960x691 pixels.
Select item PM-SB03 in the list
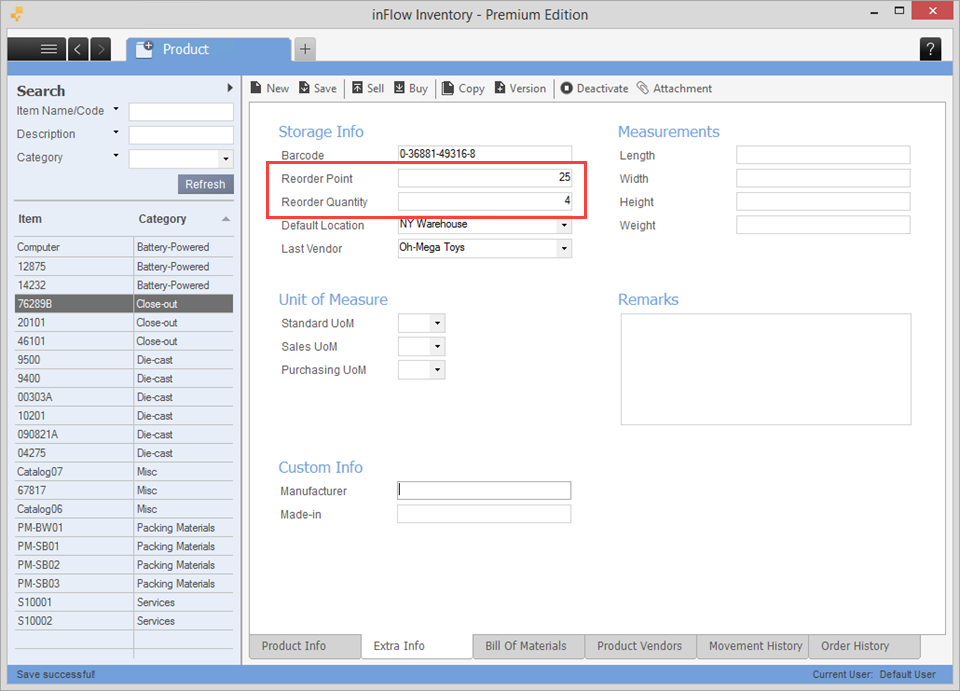pyautogui.click(x=124, y=584)
